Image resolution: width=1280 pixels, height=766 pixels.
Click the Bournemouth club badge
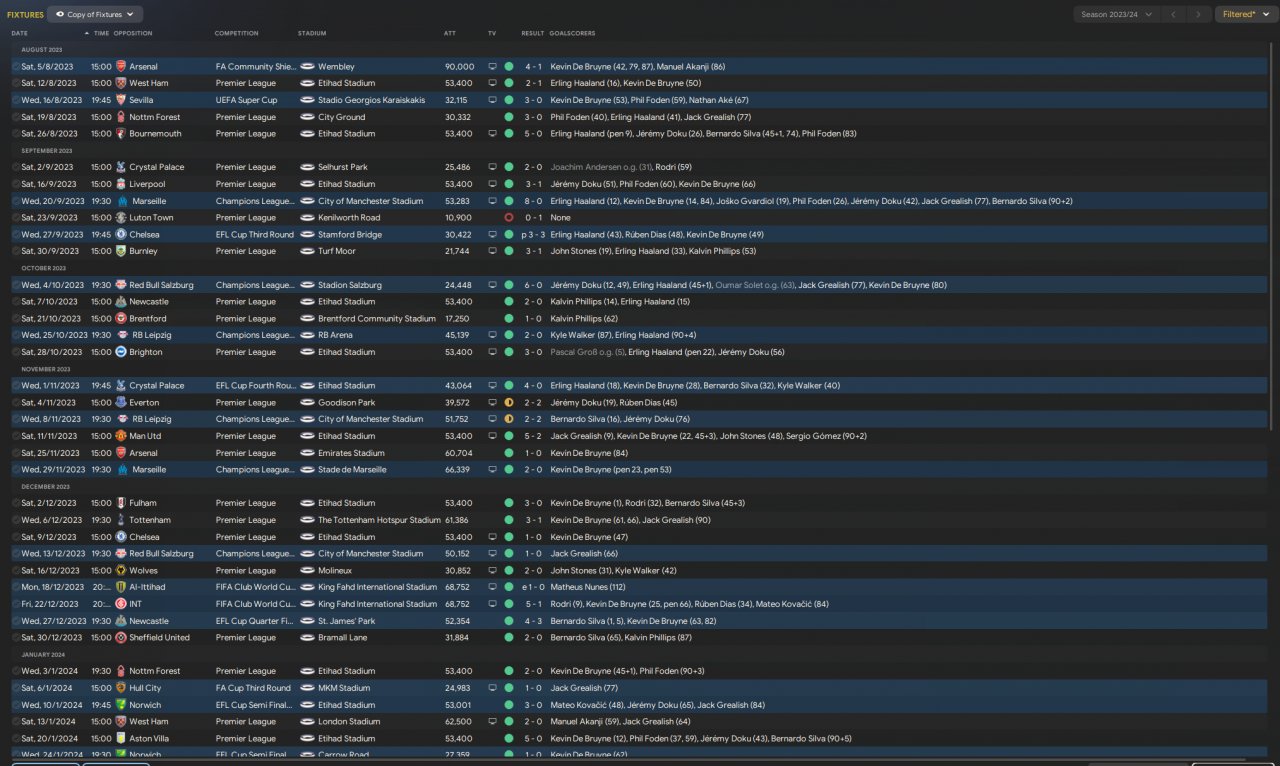(x=121, y=134)
